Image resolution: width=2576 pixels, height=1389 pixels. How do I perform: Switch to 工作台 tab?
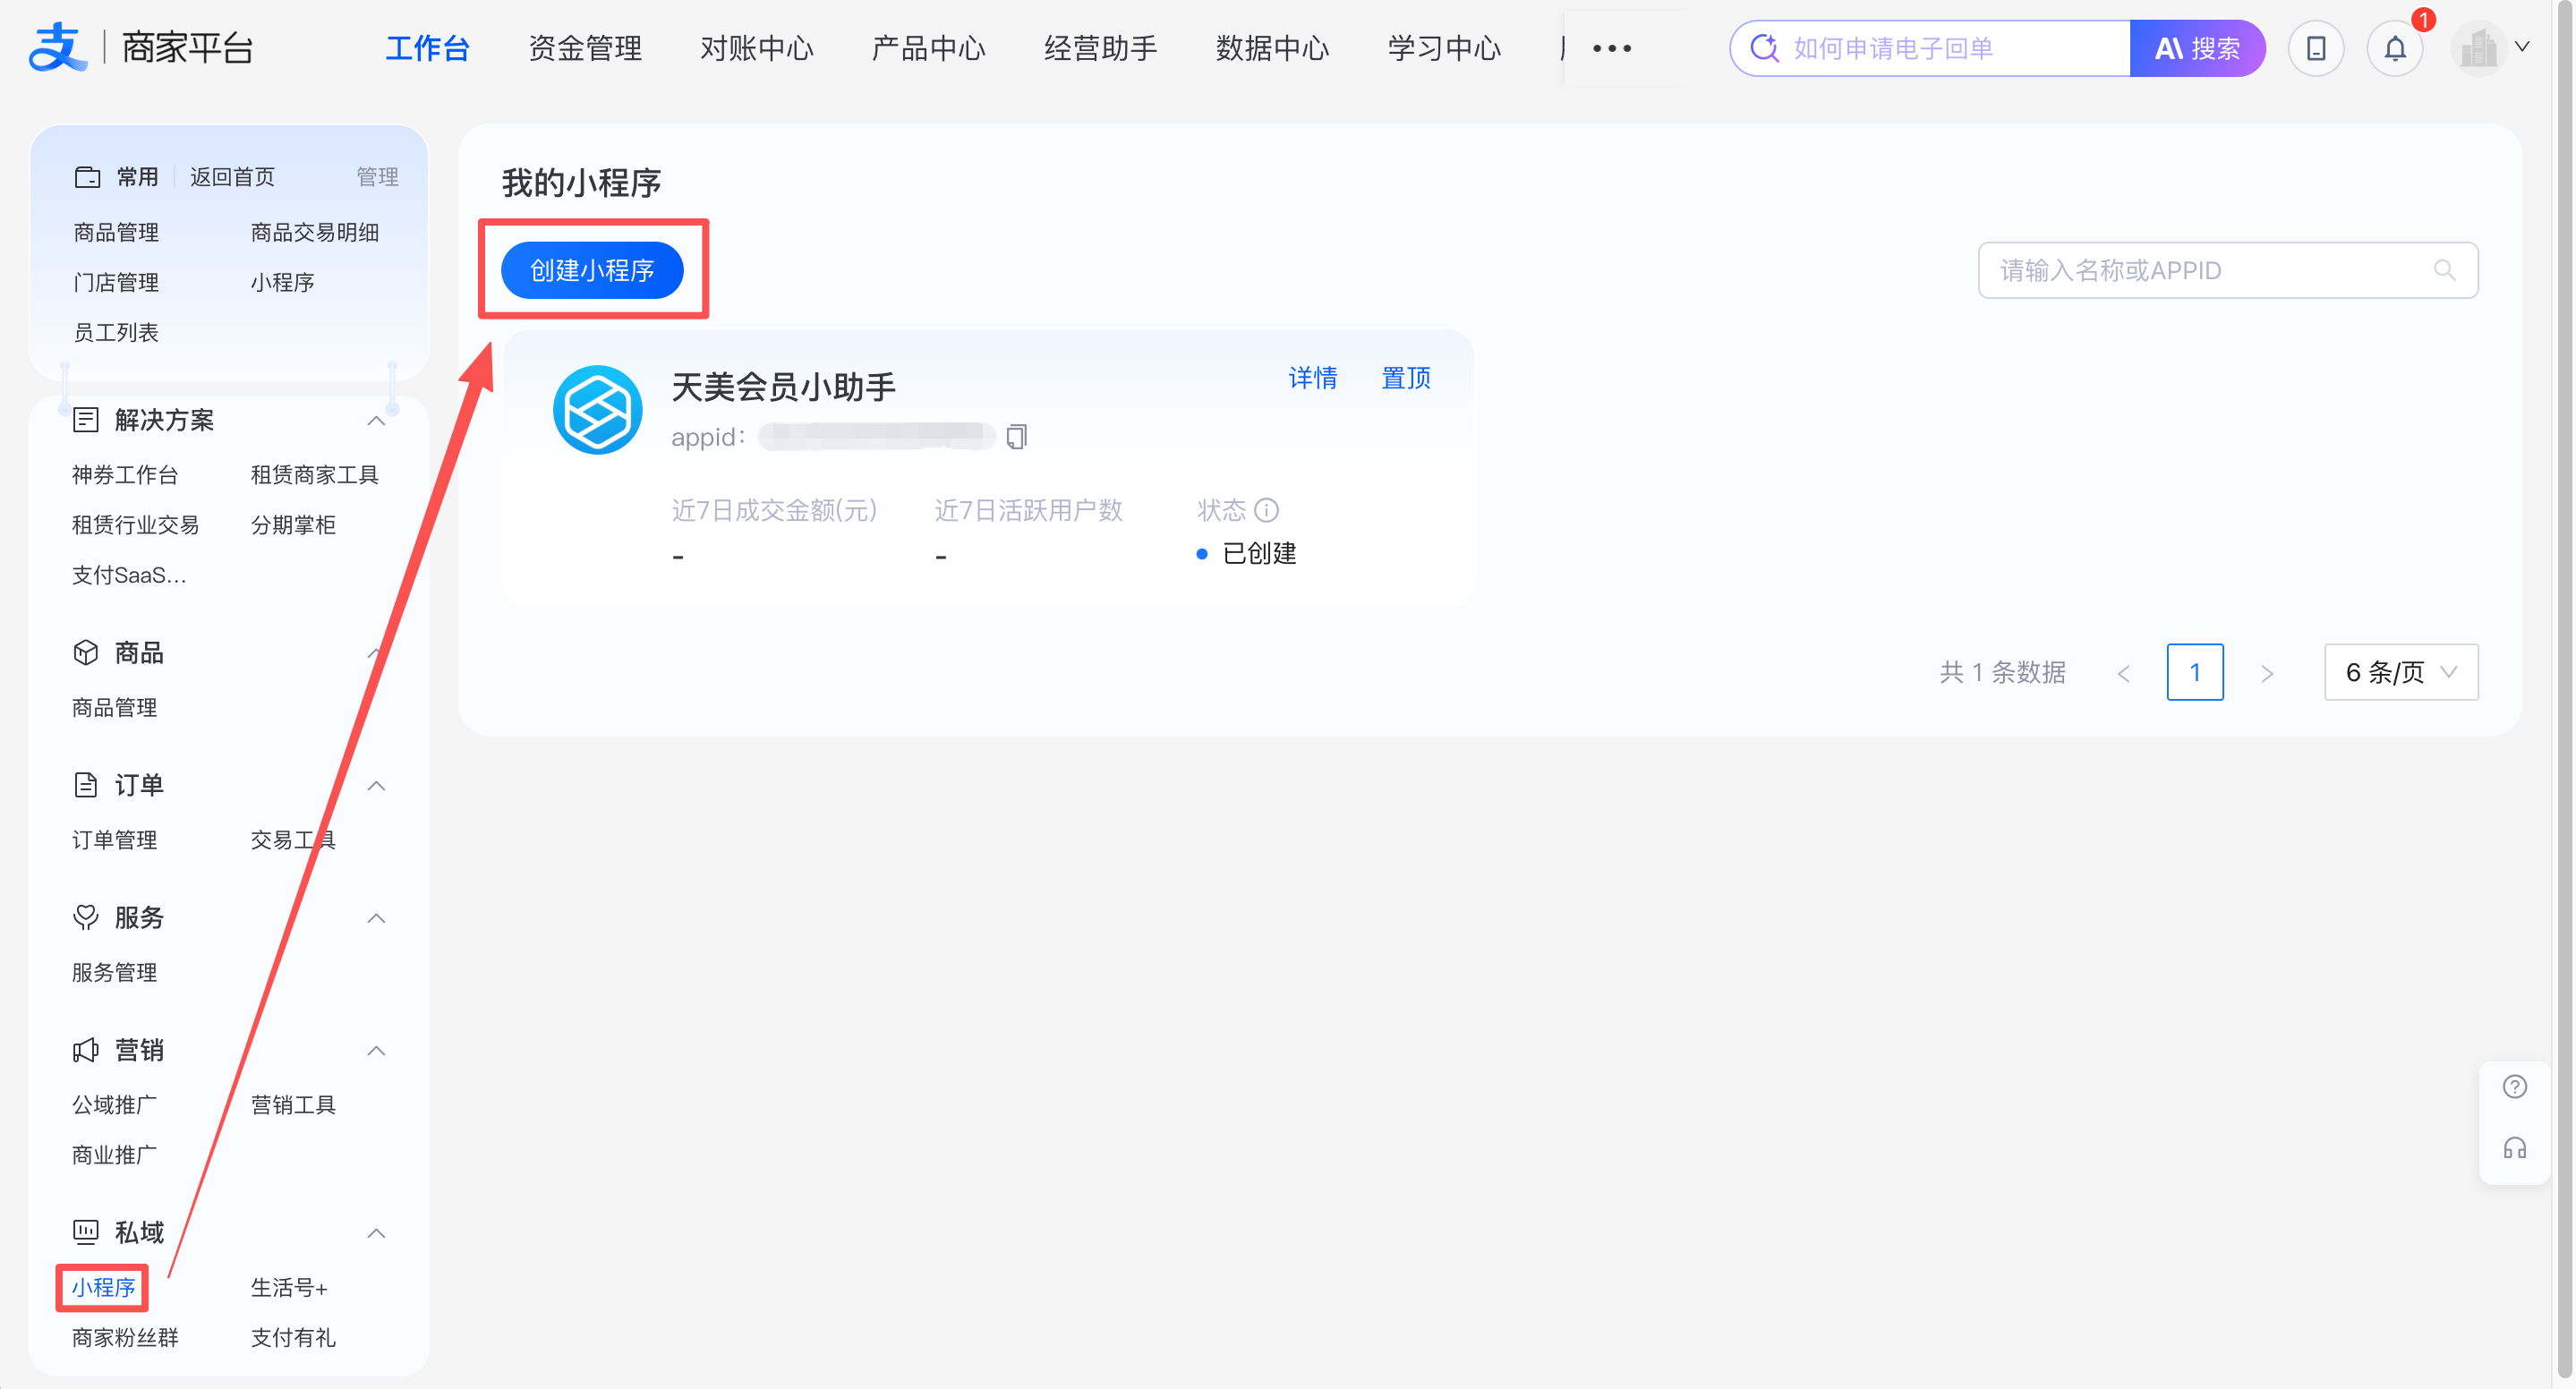[427, 48]
